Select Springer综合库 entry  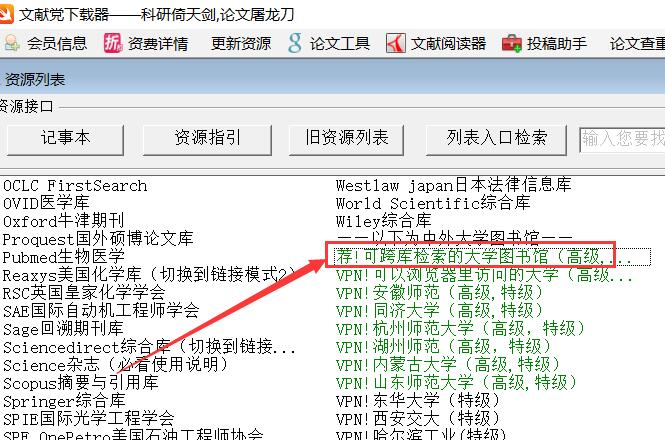(64, 401)
